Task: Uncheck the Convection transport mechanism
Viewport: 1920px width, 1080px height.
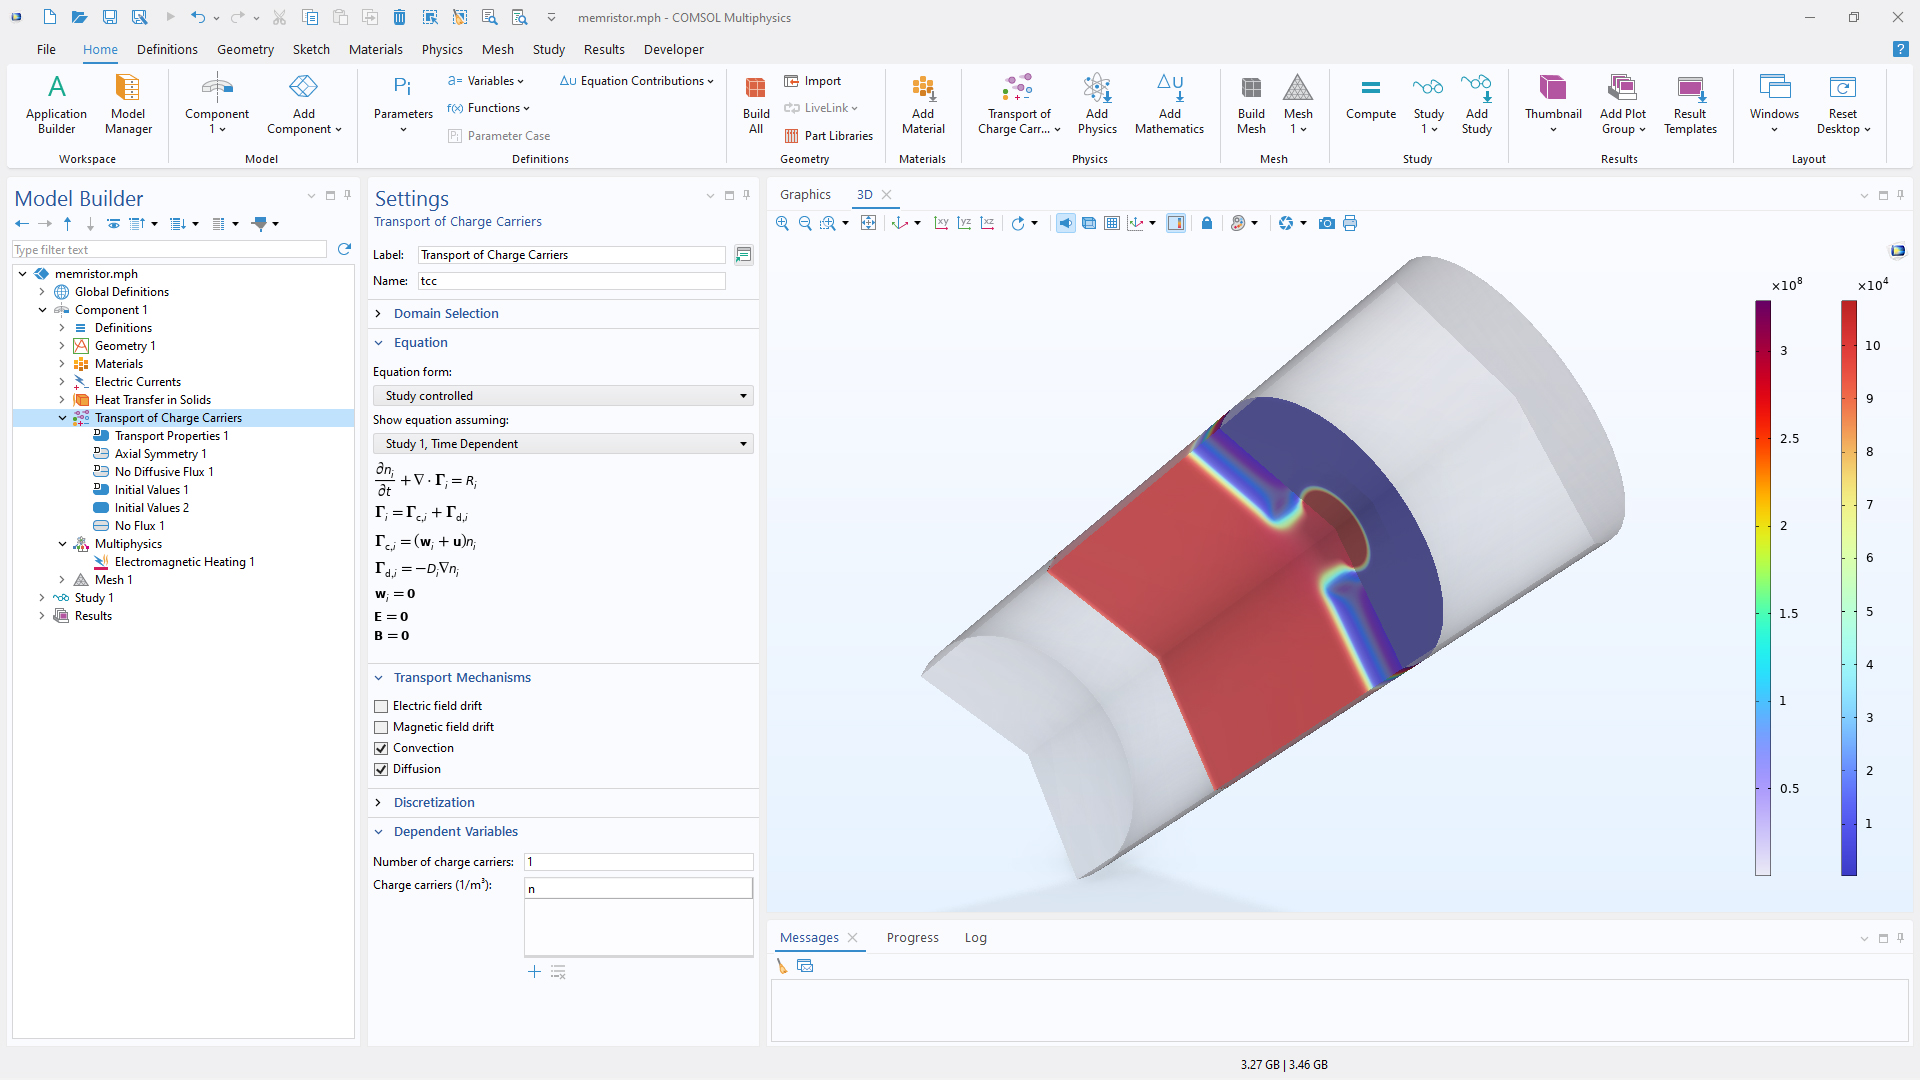Action: [x=381, y=748]
